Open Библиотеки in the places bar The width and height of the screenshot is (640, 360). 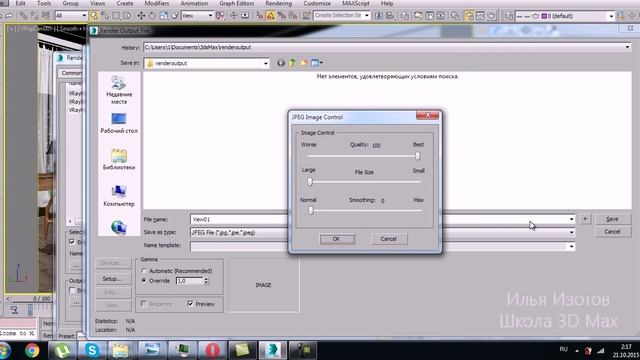pyautogui.click(x=119, y=160)
